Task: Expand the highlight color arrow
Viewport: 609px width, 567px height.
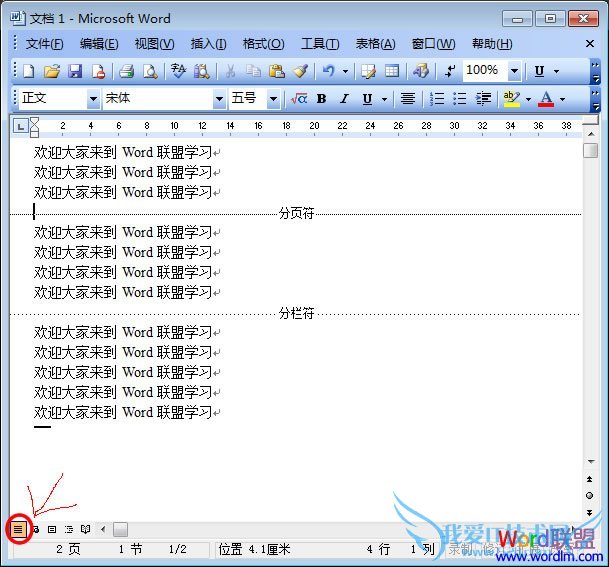Action: [x=528, y=99]
